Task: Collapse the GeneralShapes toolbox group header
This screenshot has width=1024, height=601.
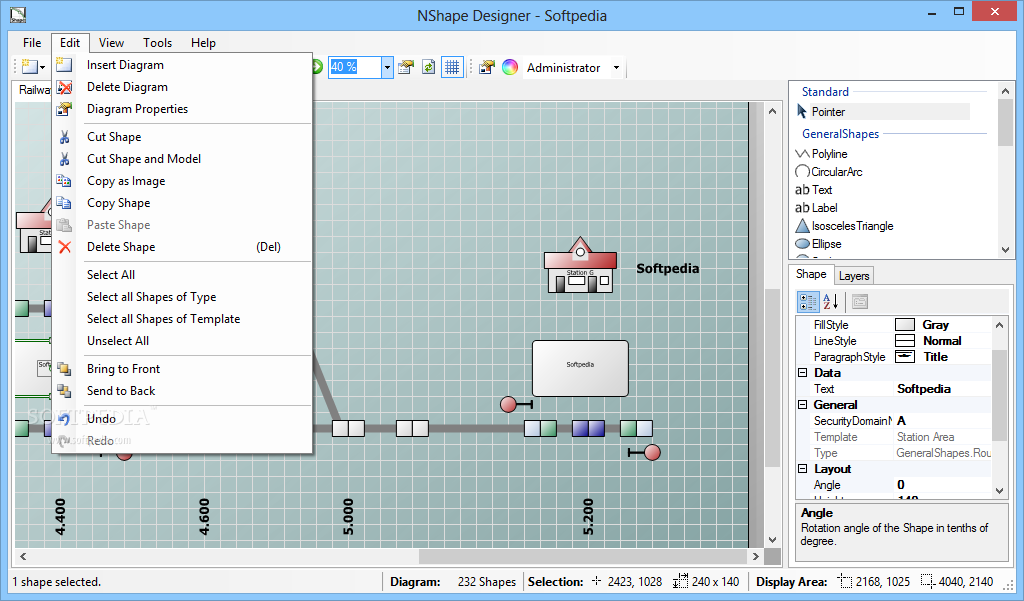Action: [x=840, y=134]
